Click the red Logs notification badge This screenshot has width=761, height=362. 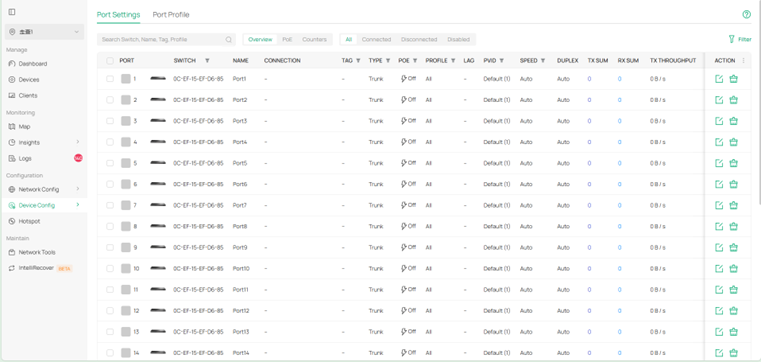coord(78,158)
